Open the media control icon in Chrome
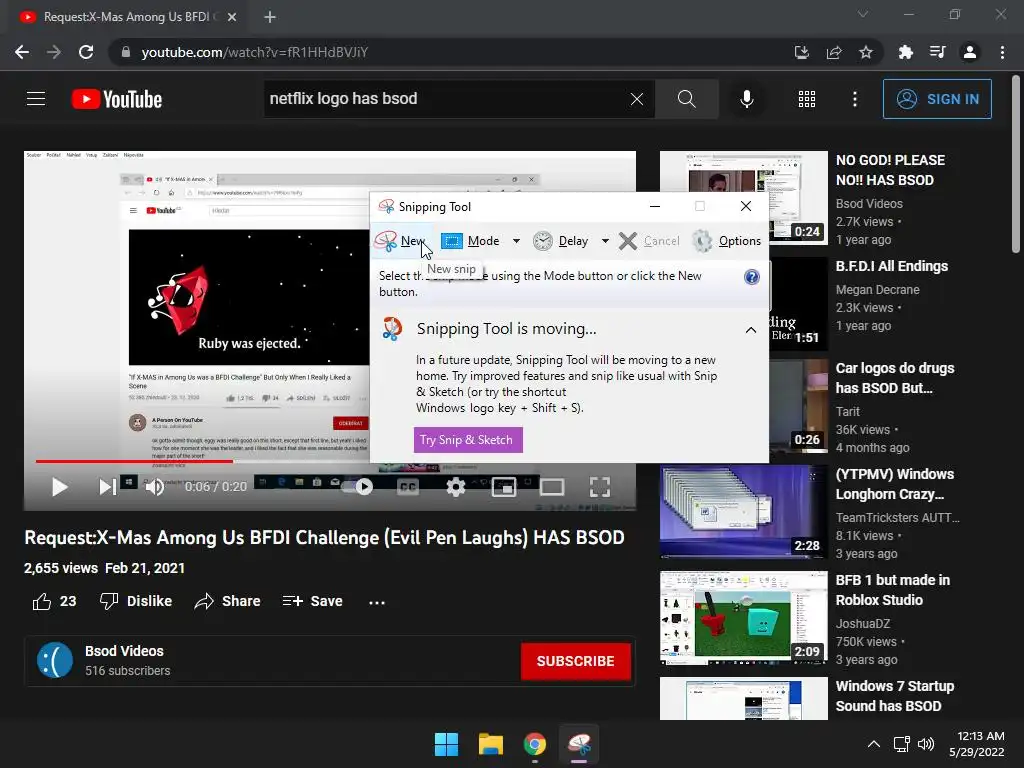Image resolution: width=1024 pixels, height=768 pixels. (x=938, y=52)
